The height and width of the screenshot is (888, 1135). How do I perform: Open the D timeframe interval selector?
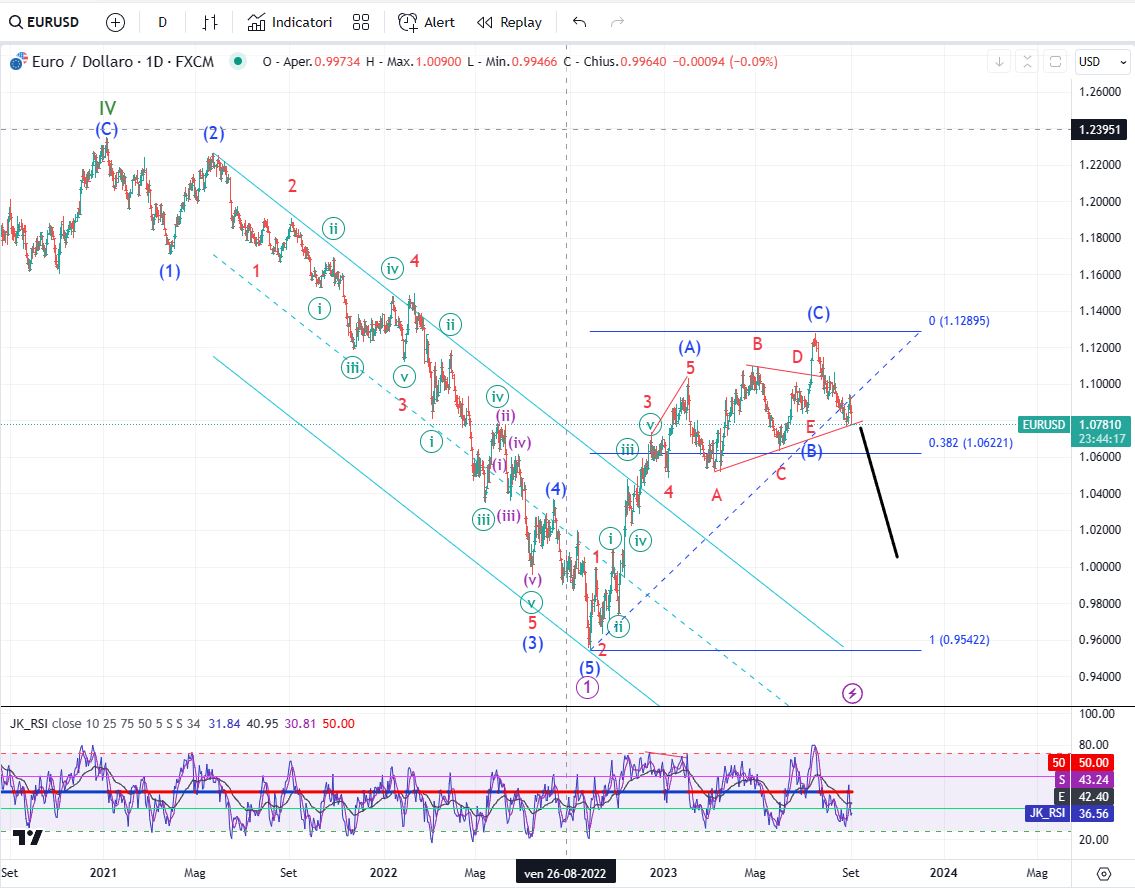click(x=162, y=22)
